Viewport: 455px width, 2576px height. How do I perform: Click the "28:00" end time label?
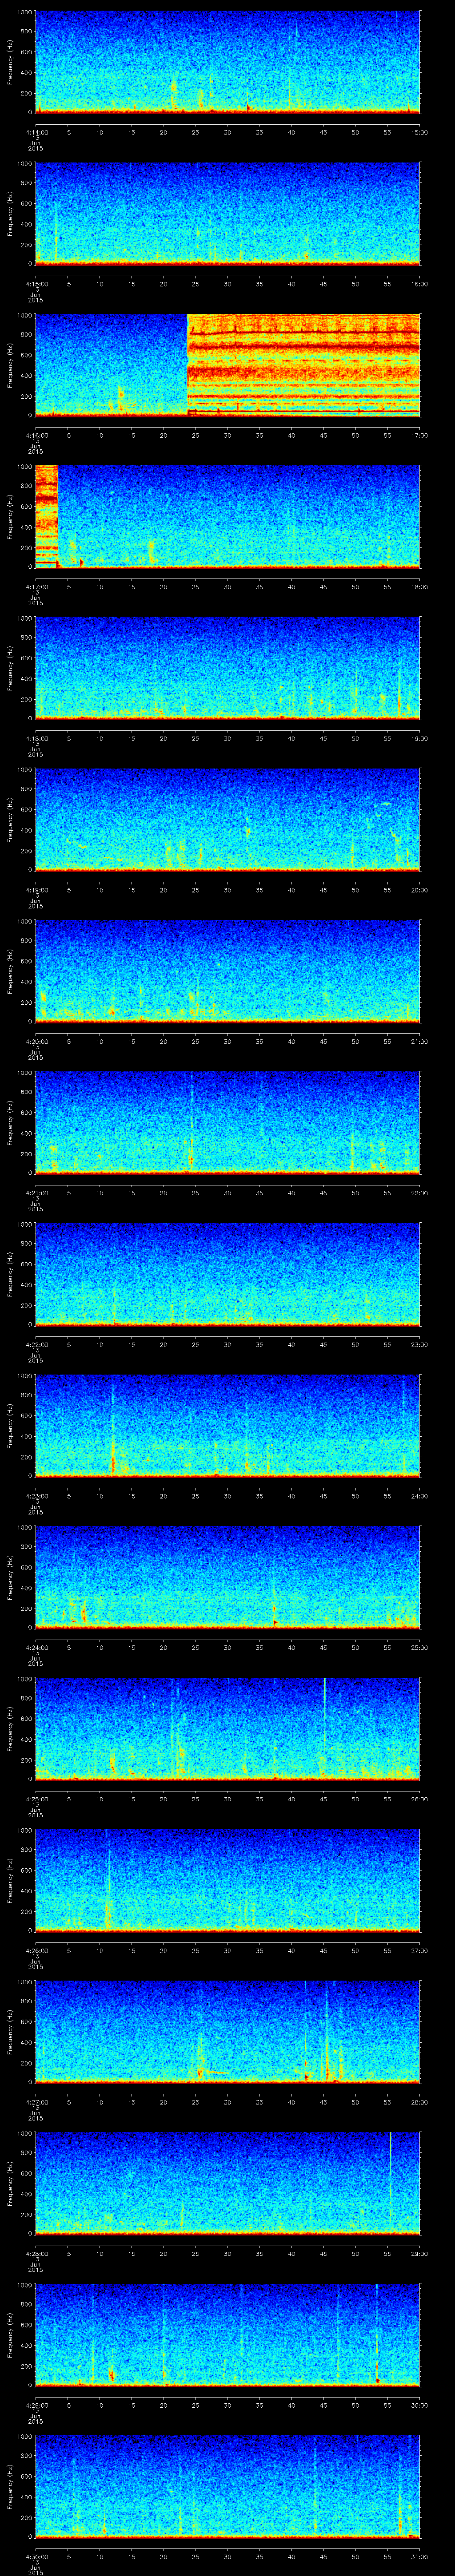(x=420, y=2102)
